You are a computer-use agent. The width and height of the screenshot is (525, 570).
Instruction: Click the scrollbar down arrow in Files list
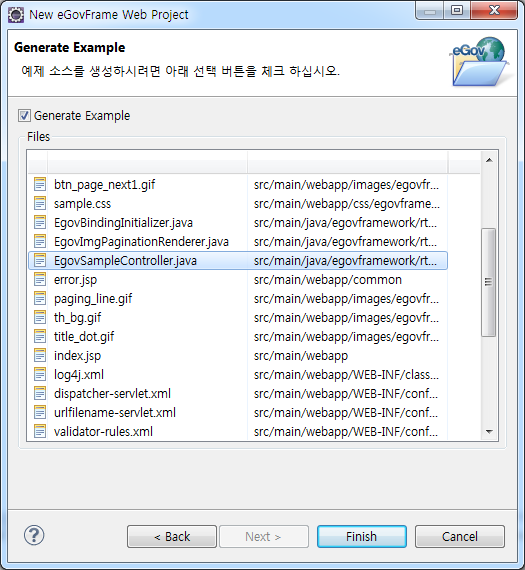point(489,431)
